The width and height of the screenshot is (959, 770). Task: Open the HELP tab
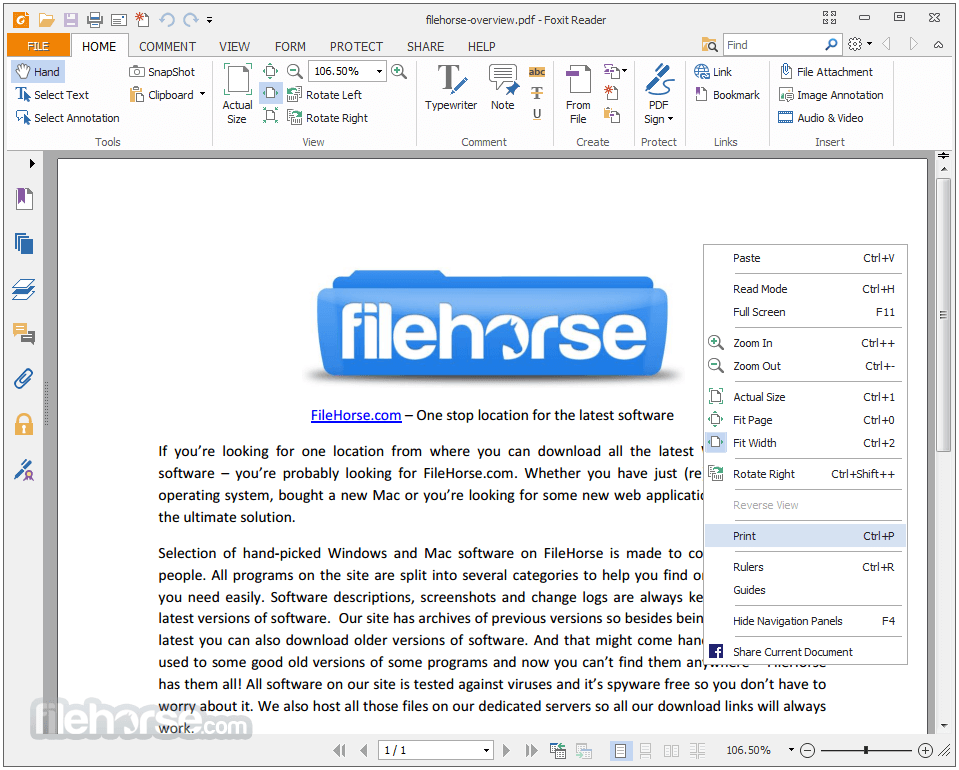pos(481,46)
